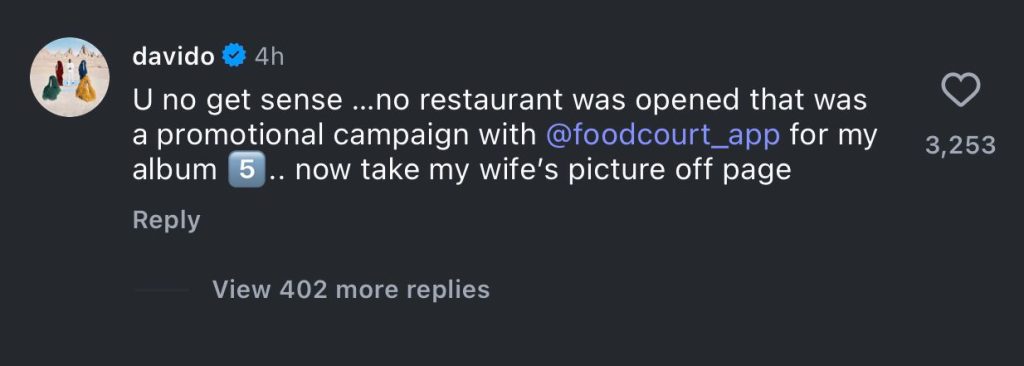Click empty dark area below View more replies
The image size is (1024, 366).
coord(512,337)
